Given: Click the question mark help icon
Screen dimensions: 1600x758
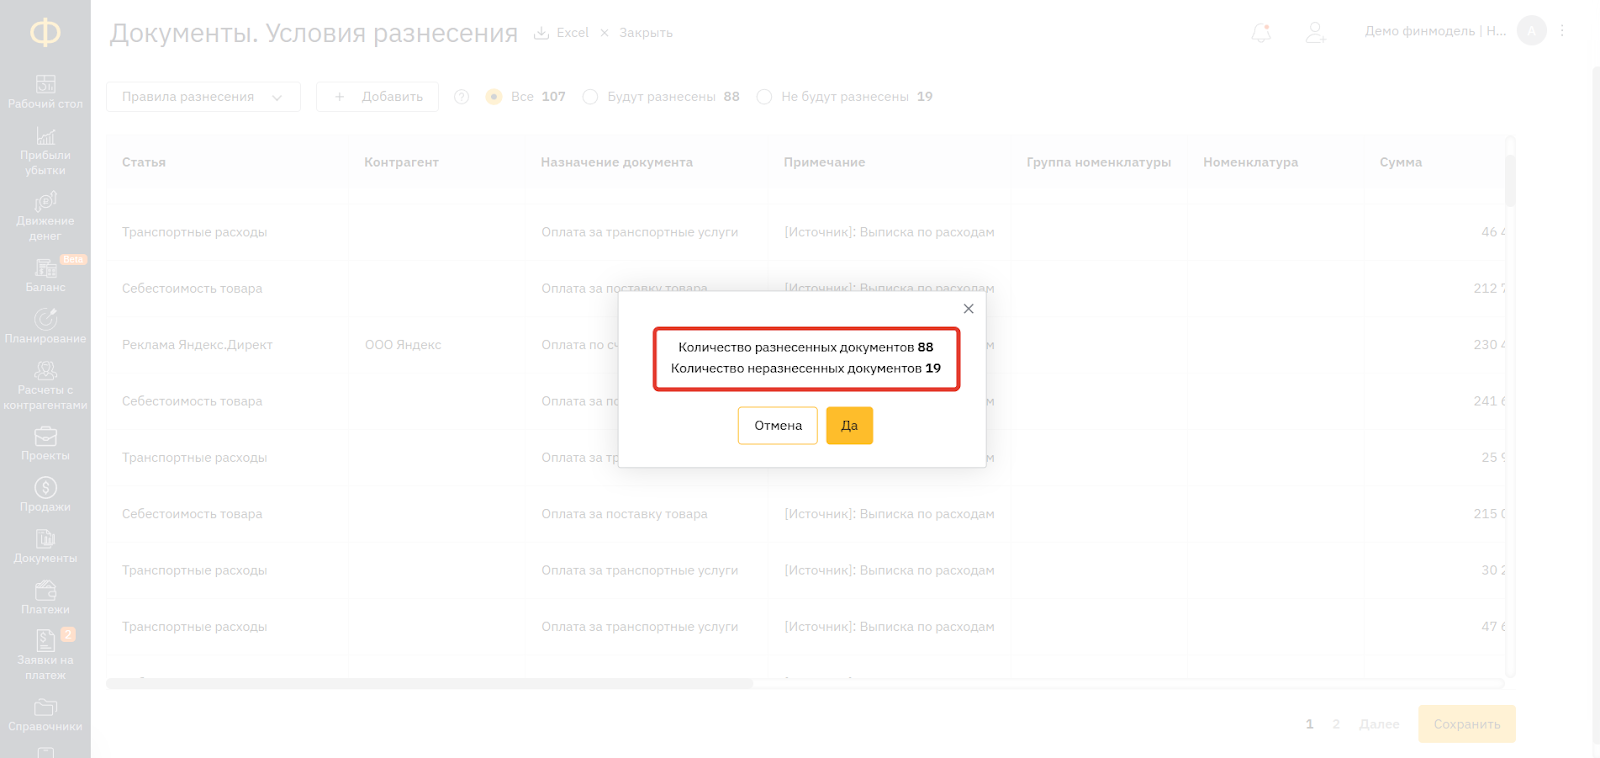Looking at the screenshot, I should point(461,97).
